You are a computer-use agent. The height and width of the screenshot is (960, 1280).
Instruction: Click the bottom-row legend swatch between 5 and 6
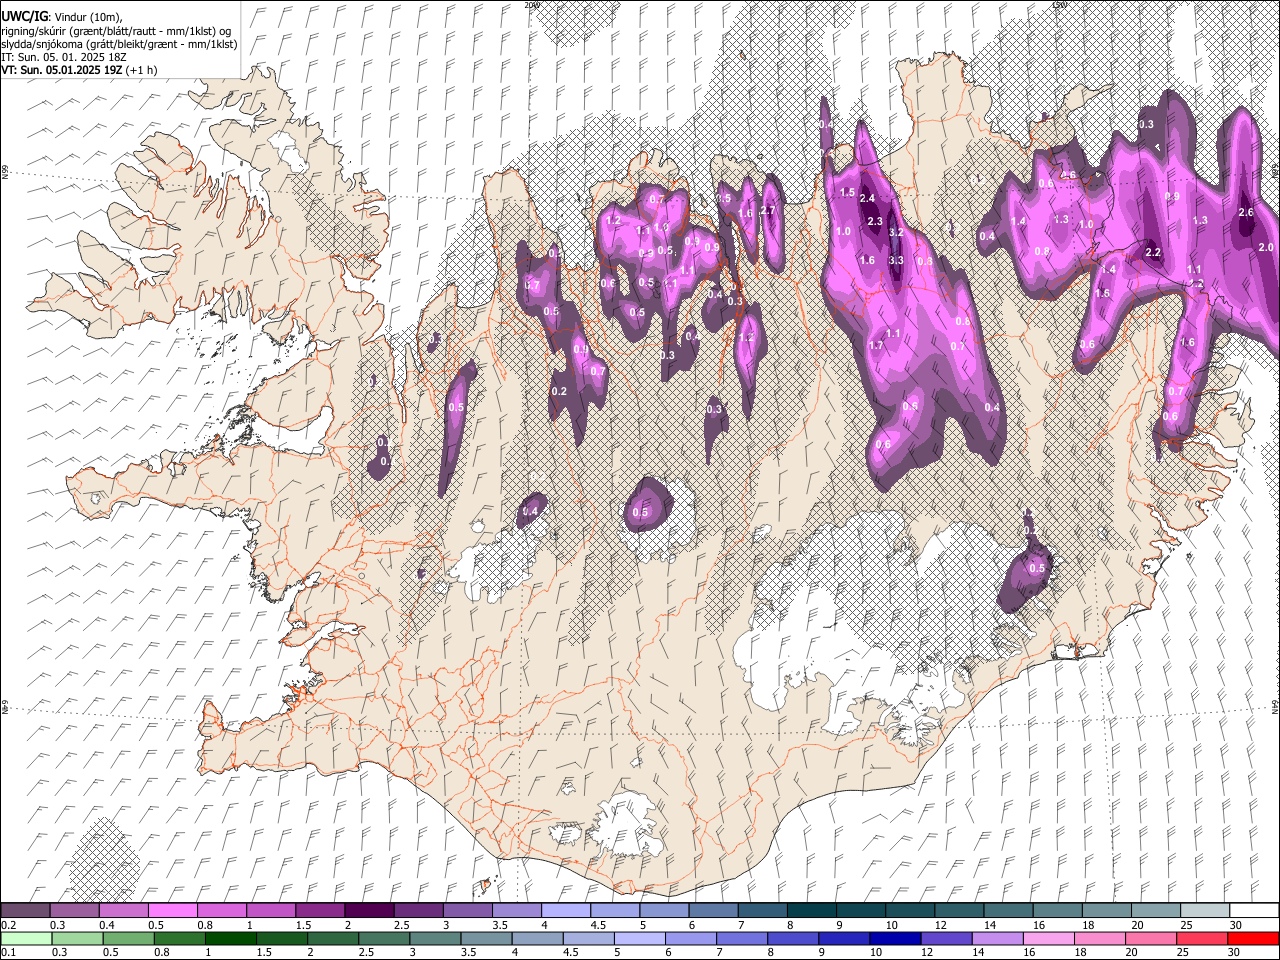point(642,938)
